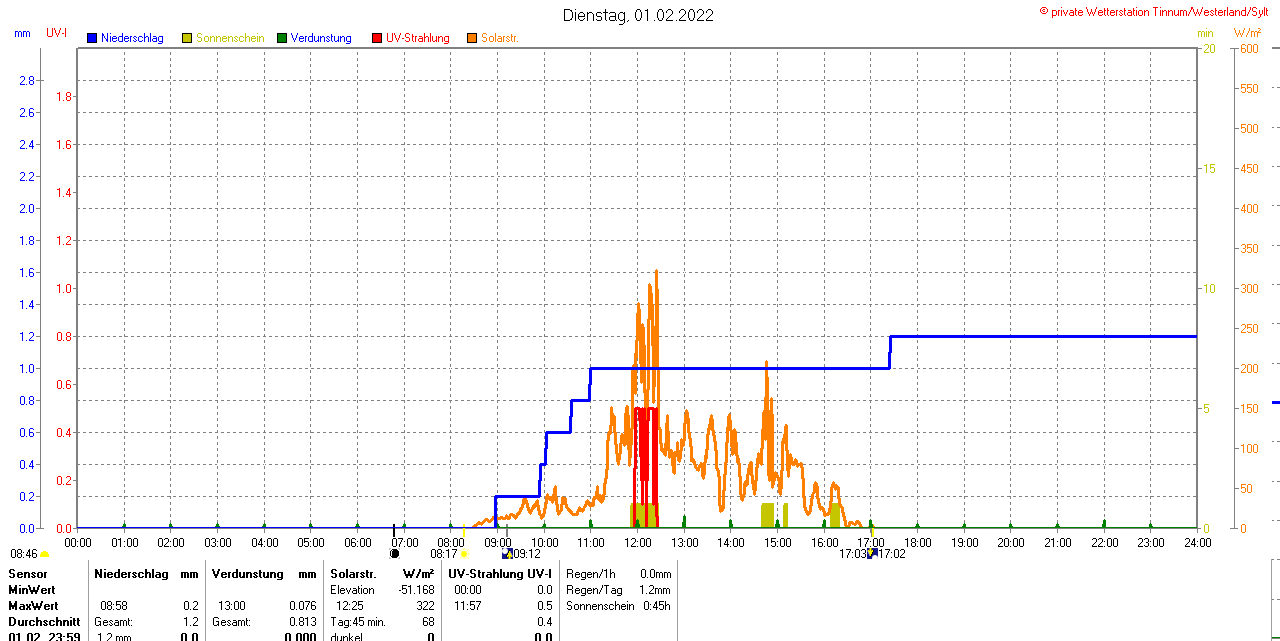Click the MaxWert row label
Image resolution: width=1280 pixels, height=641 pixels.
[x=34, y=606]
